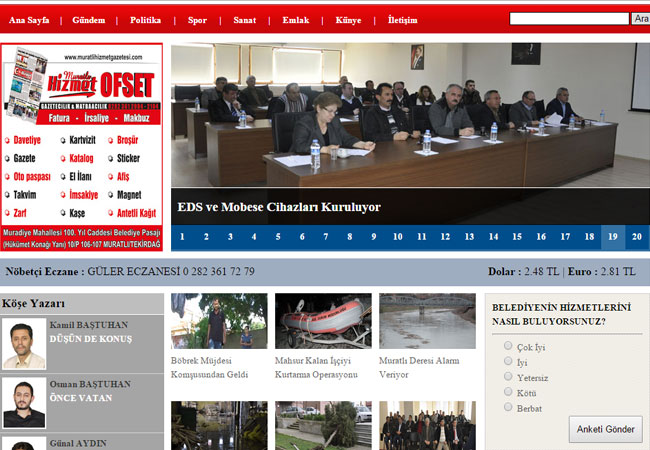The height and width of the screenshot is (450, 650).
Task: Open the İletişim page
Action: click(403, 20)
